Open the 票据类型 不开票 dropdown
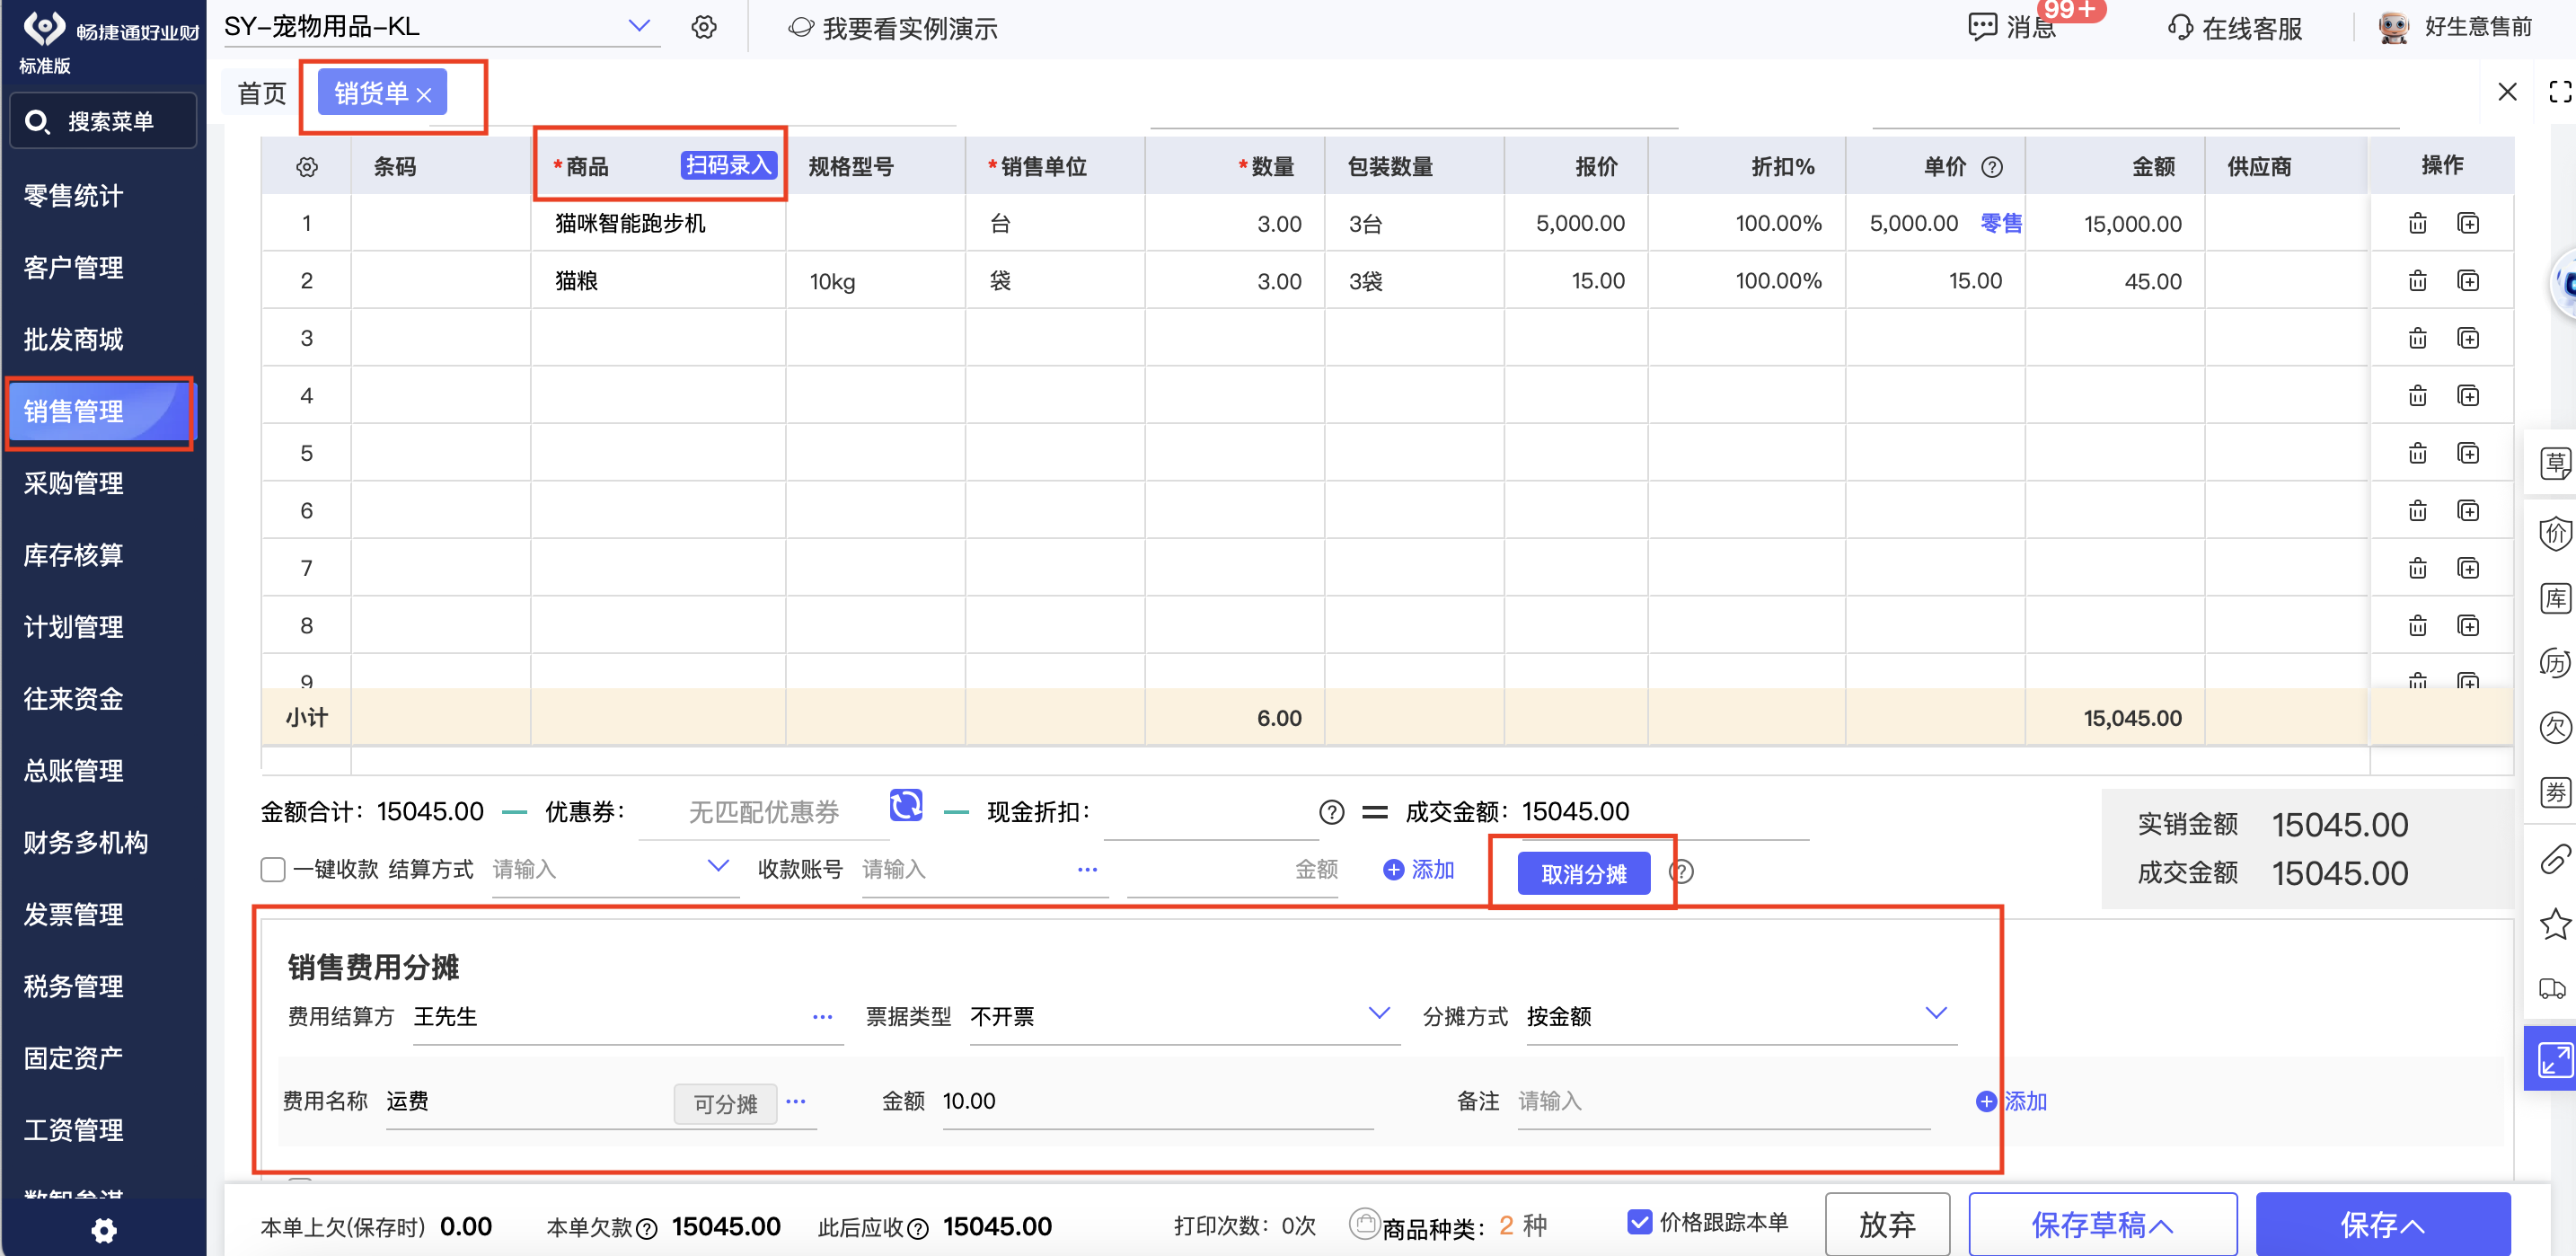Screen dimensions: 2576x1256 tap(1378, 1013)
